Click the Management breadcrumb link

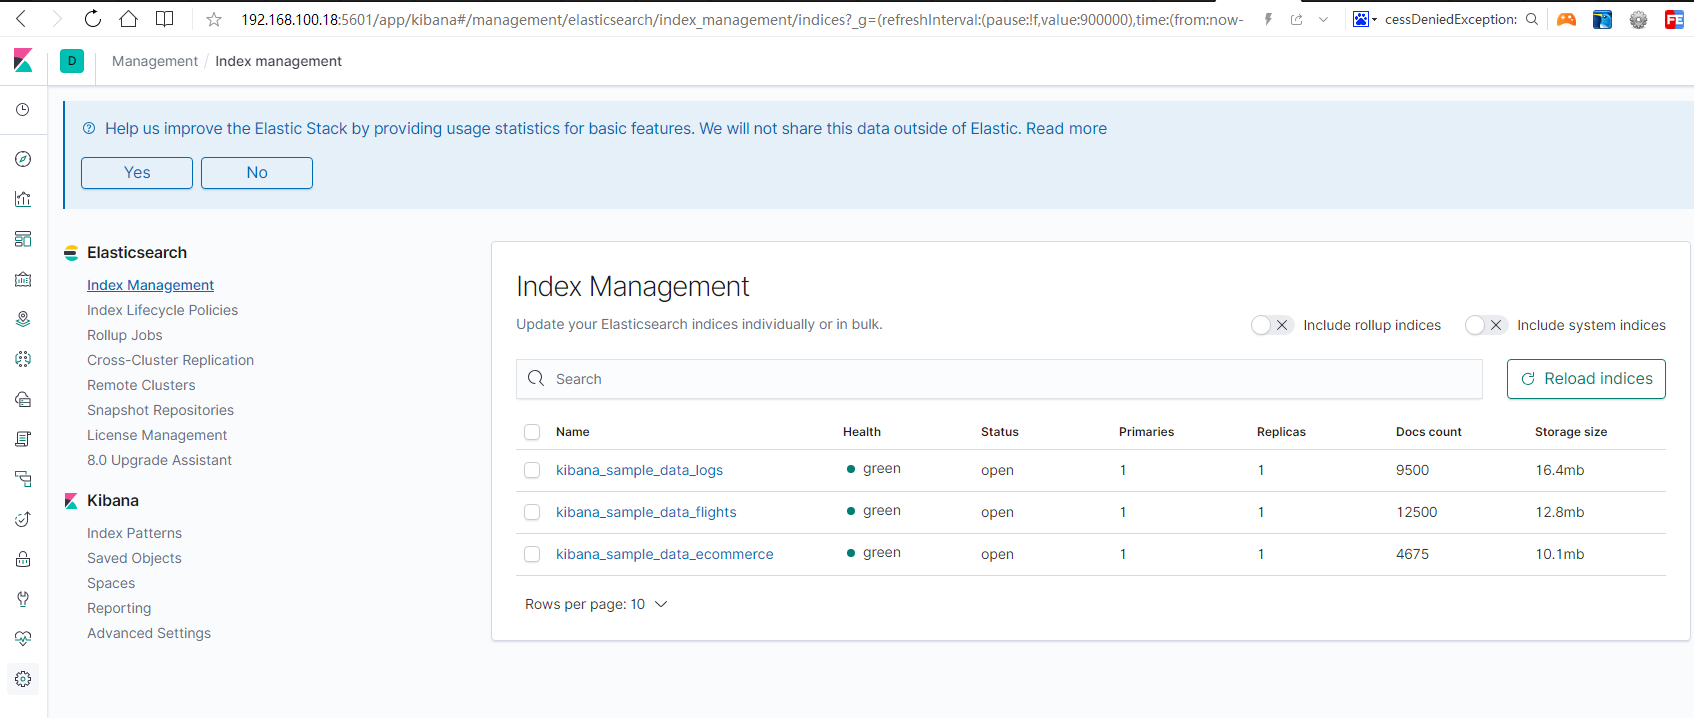(x=155, y=61)
